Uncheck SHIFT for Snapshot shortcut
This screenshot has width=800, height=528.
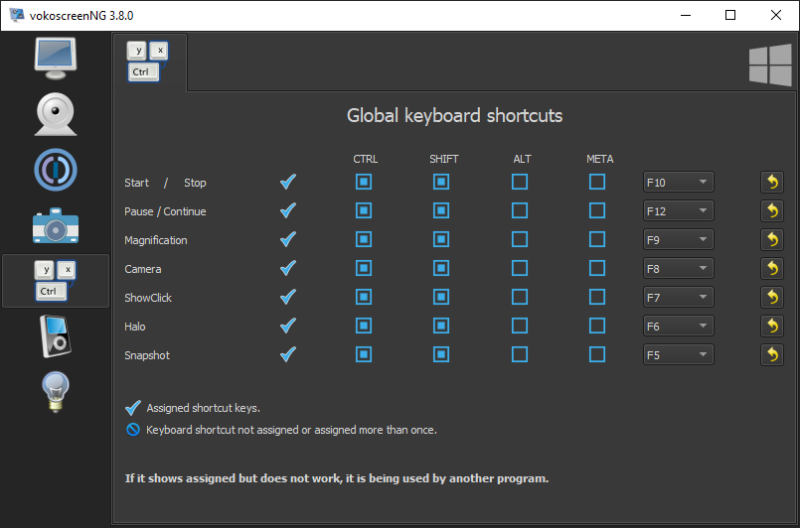tap(441, 354)
